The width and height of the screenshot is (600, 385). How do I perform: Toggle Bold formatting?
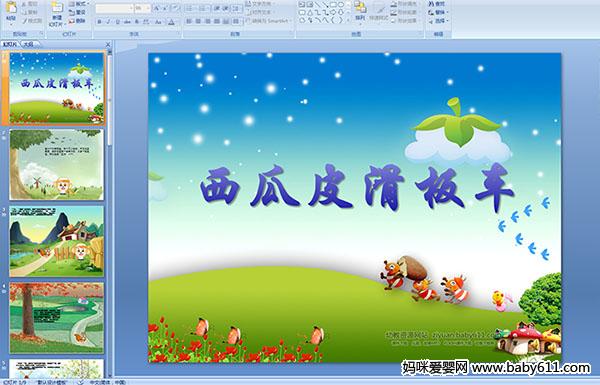99,22
